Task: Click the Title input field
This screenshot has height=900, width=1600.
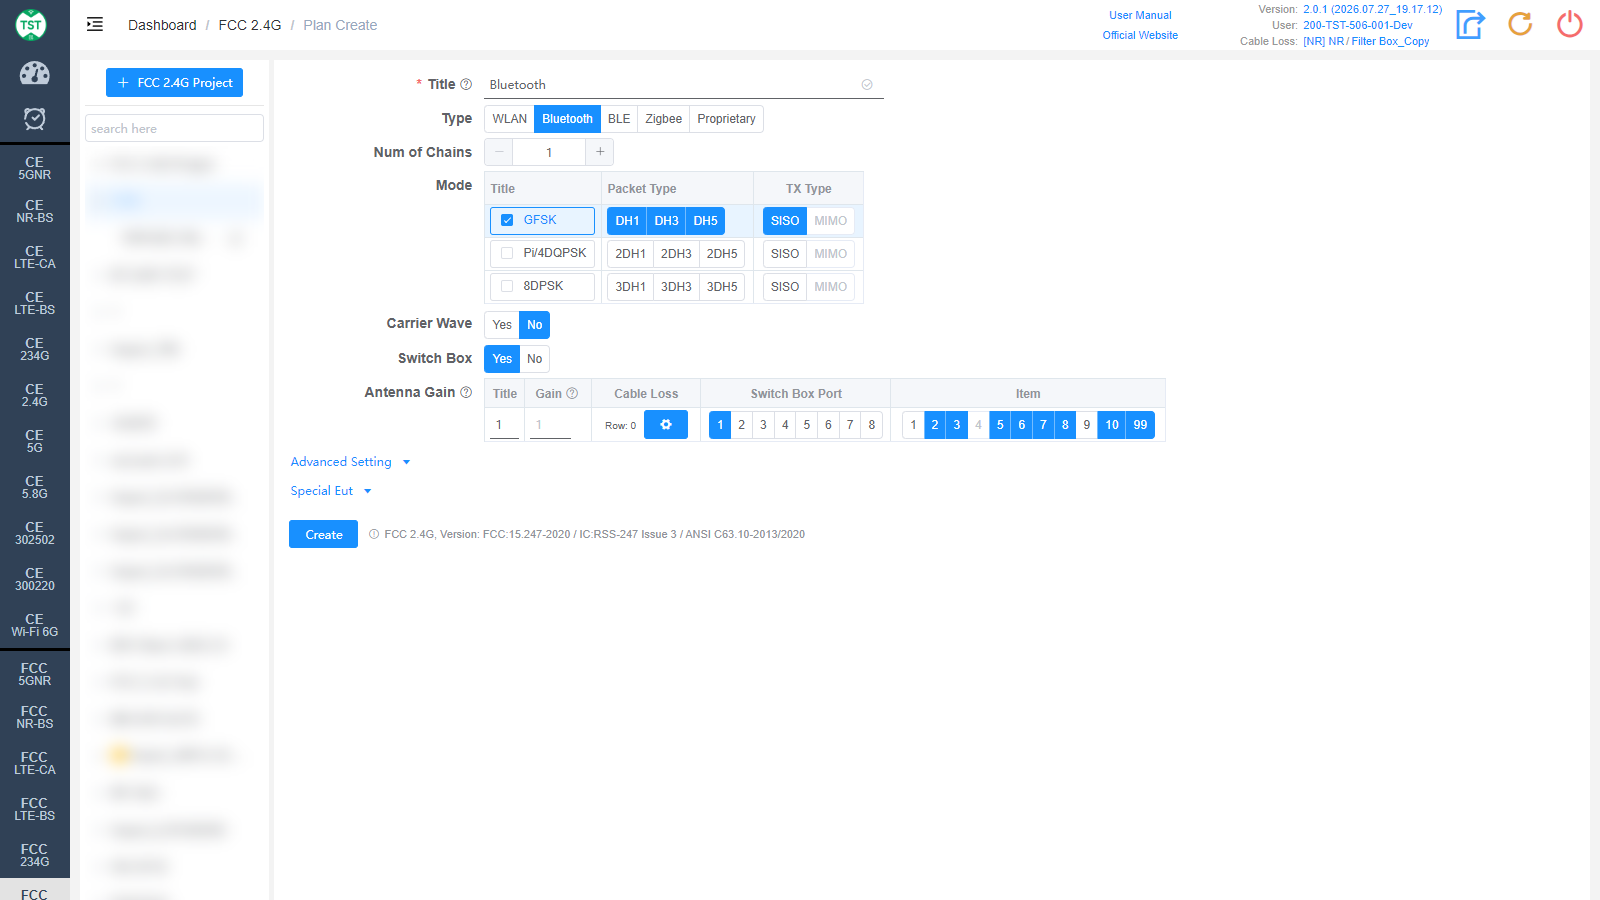Action: coord(684,85)
